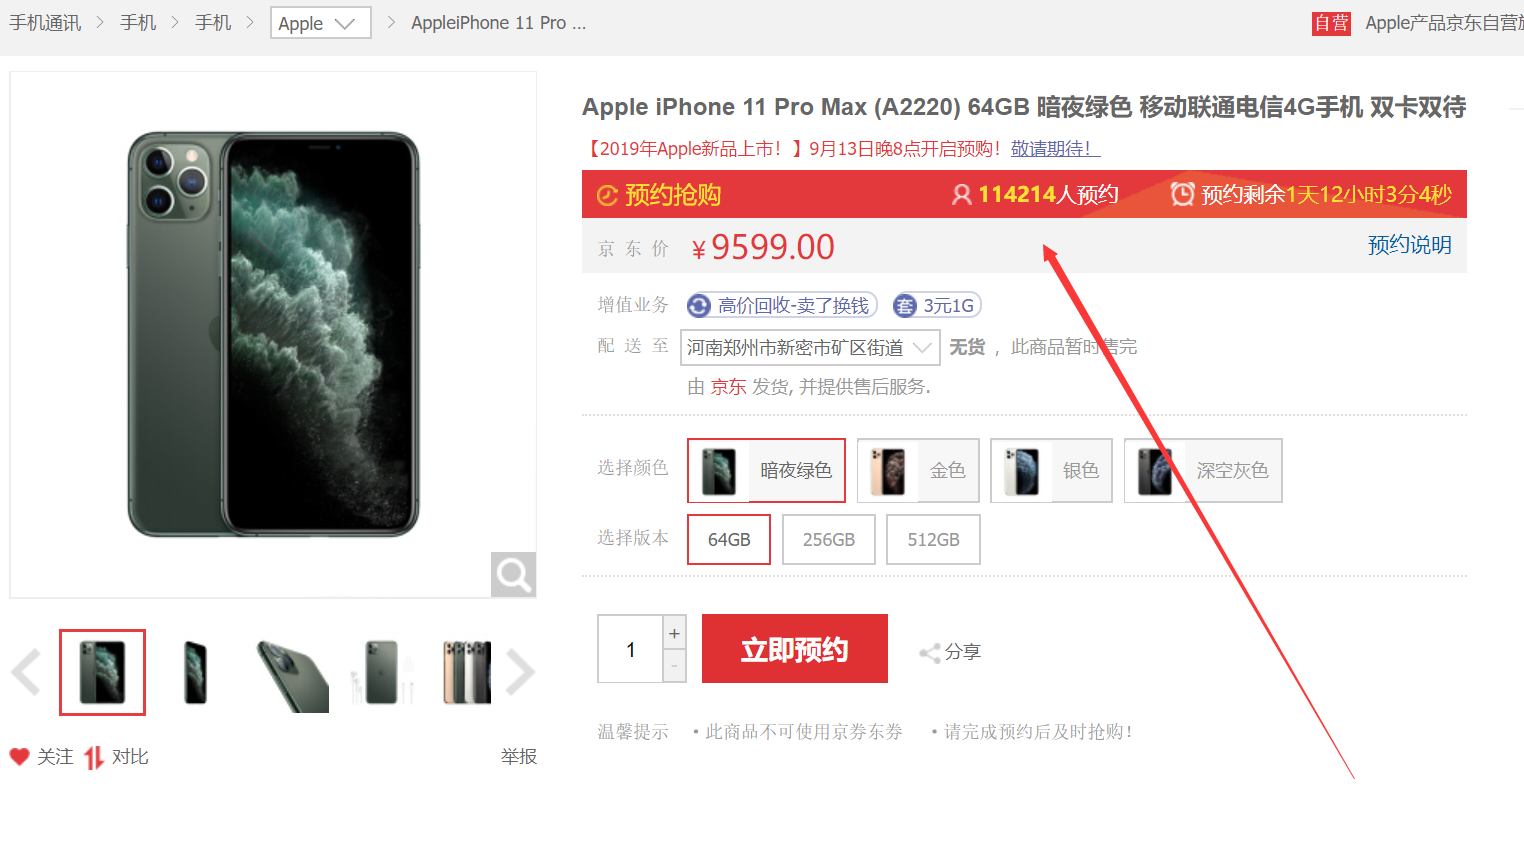The image size is (1524, 855).
Task: Click the 分享 share icon
Action: pyautogui.click(x=930, y=653)
